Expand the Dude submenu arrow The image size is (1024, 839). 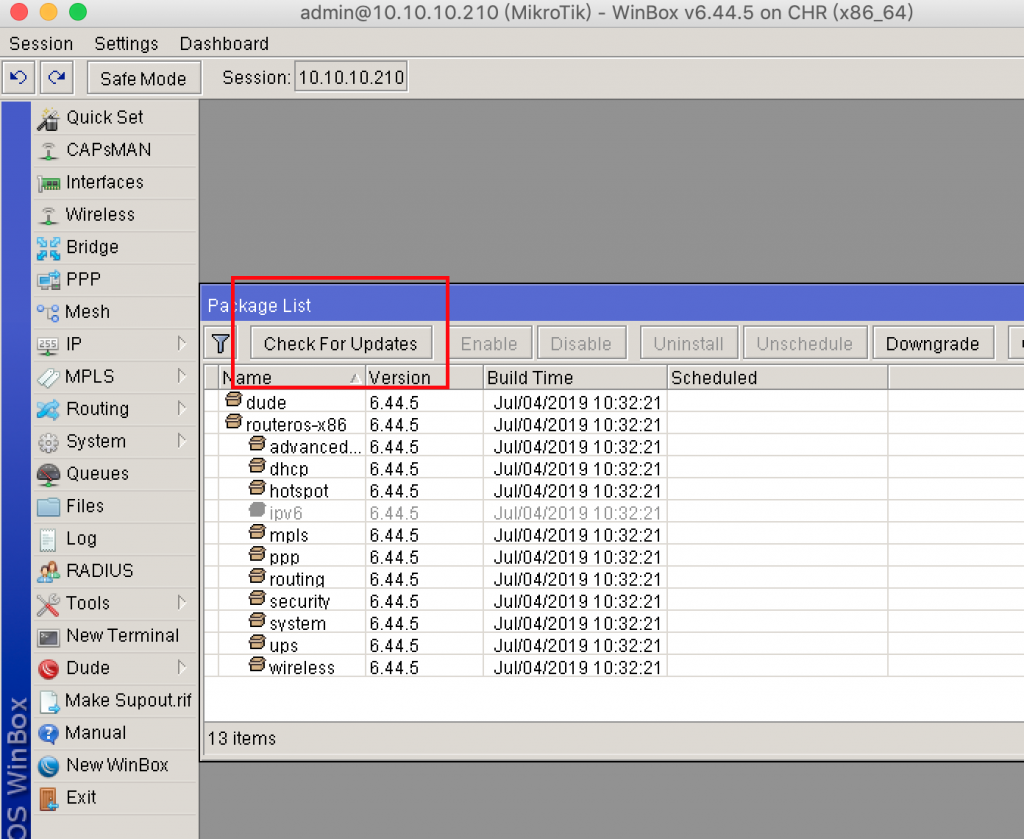click(x=182, y=667)
